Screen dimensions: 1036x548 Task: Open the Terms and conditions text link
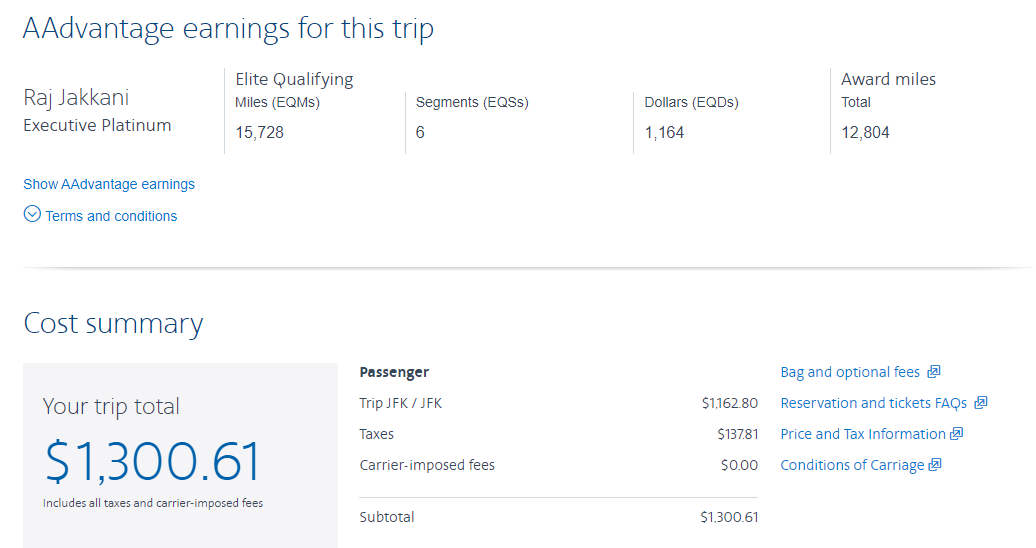click(111, 216)
